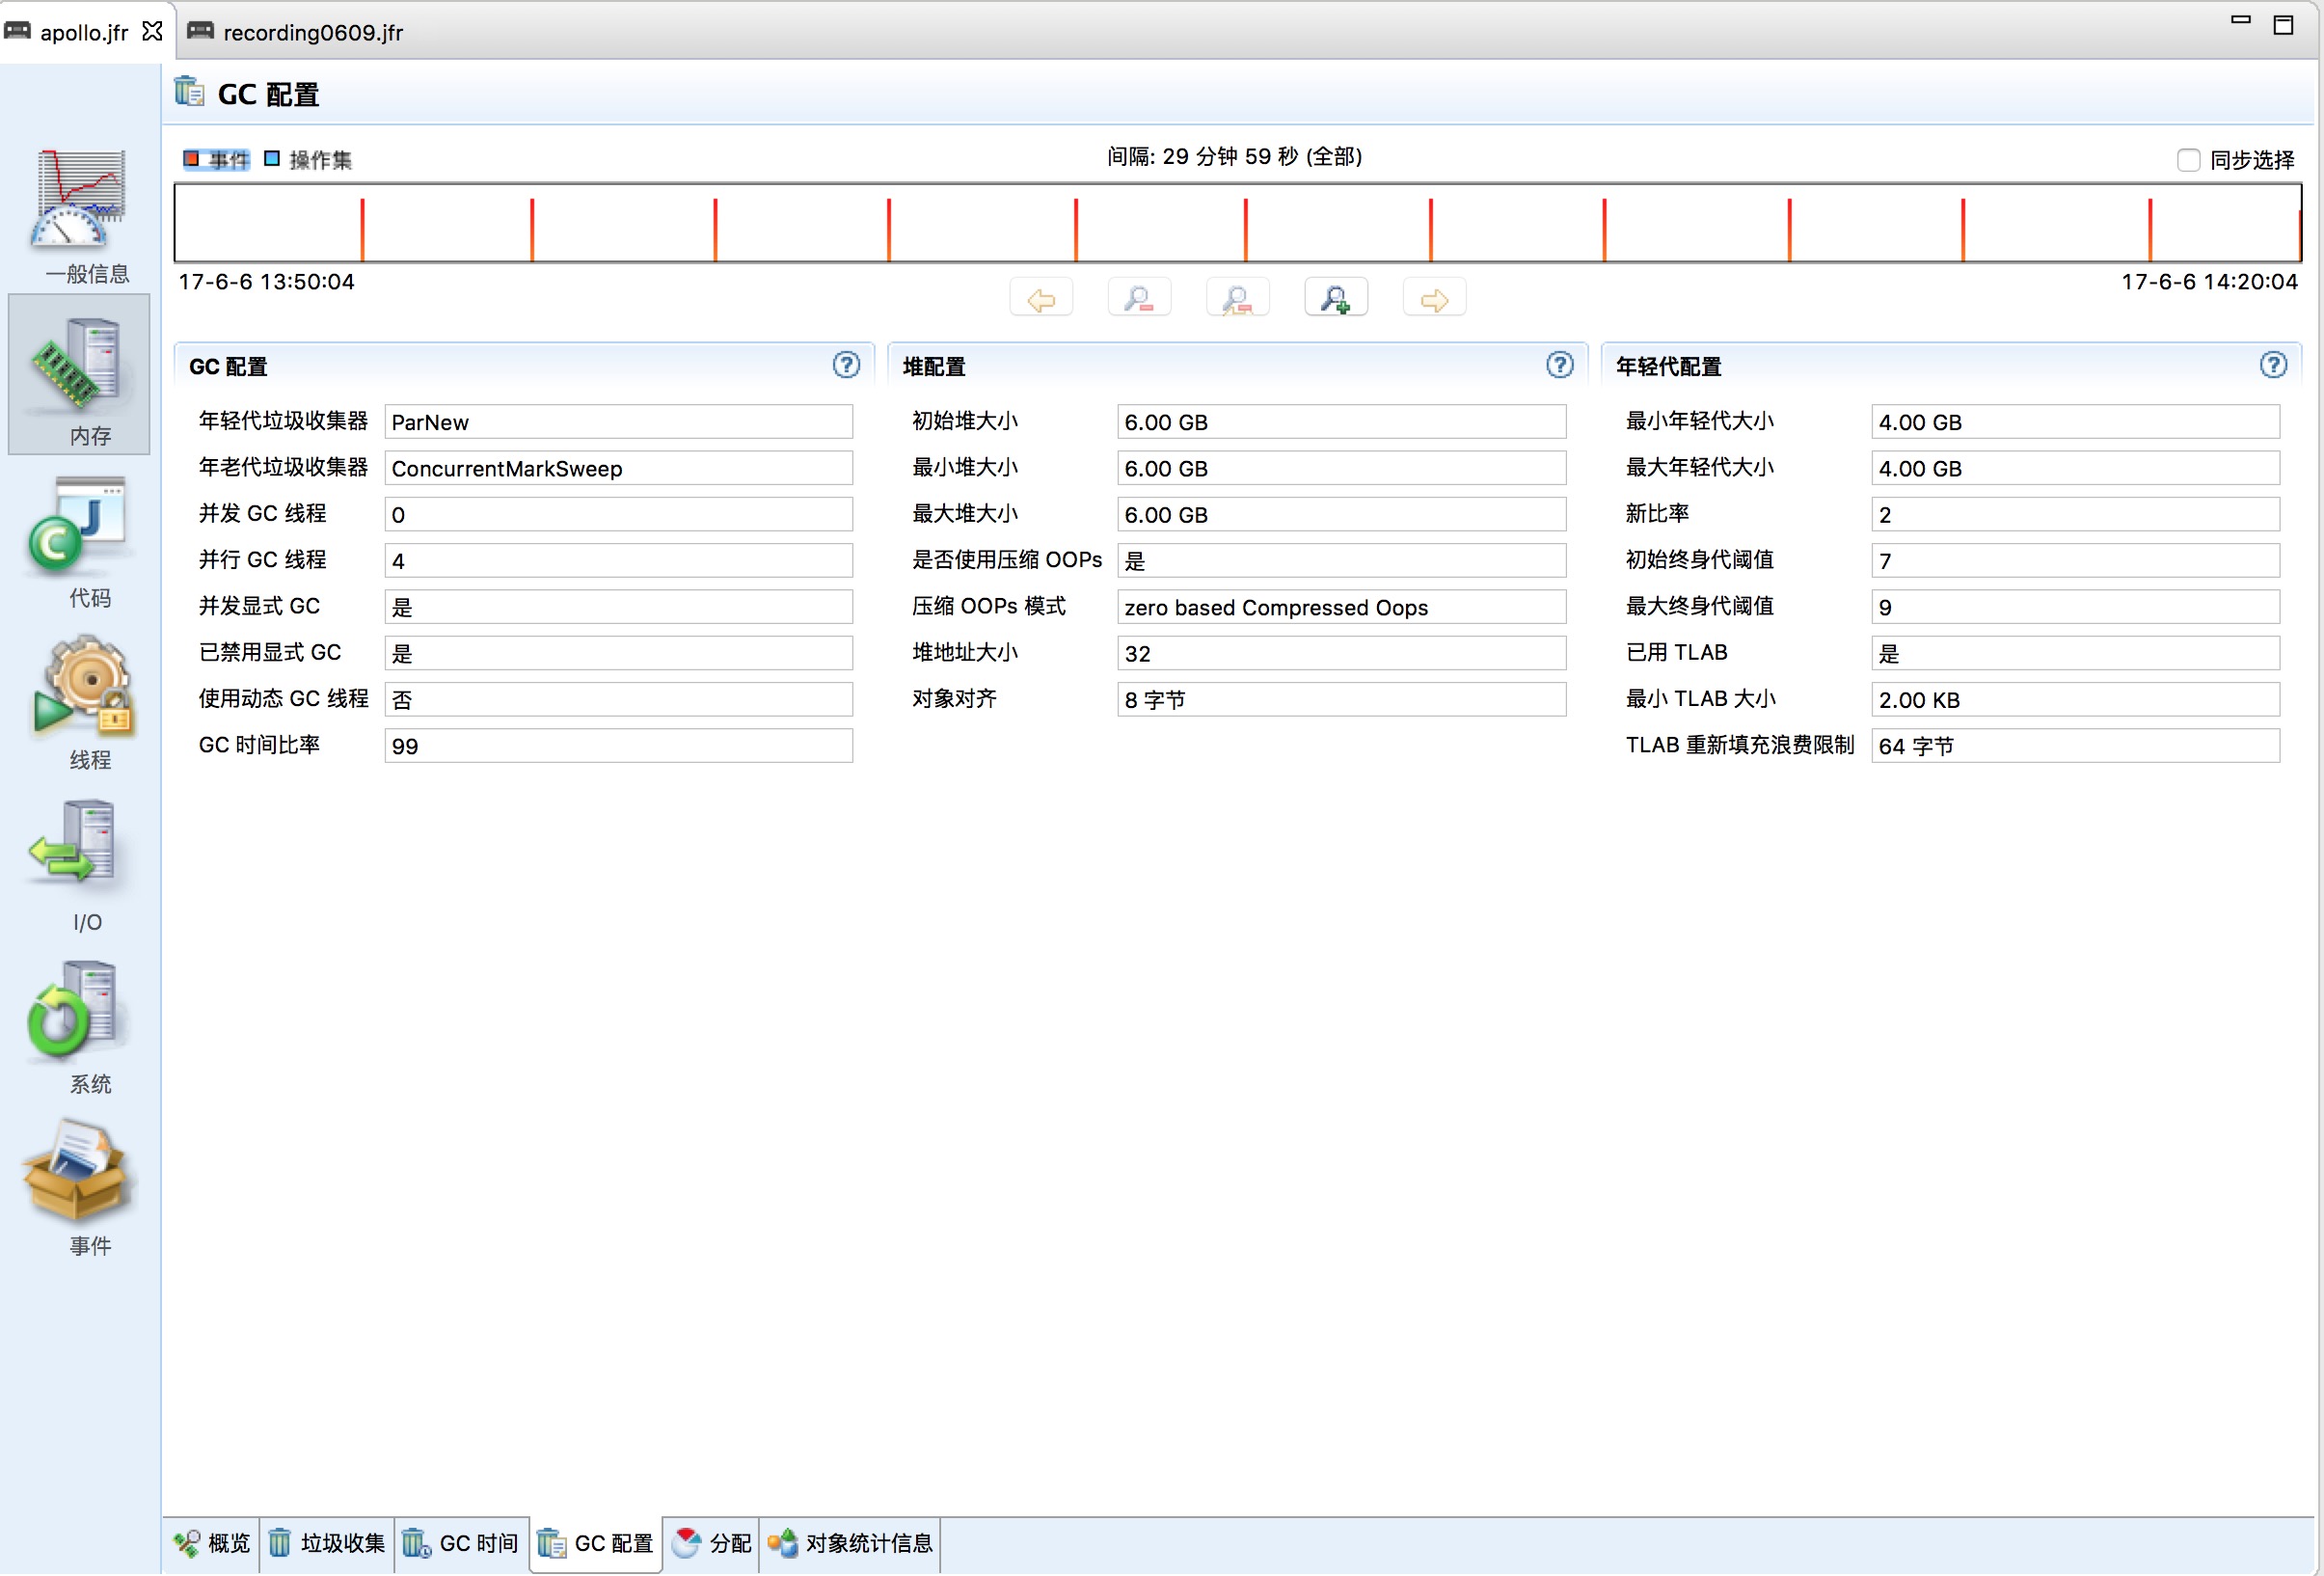The width and height of the screenshot is (2324, 1576).
Task: Click the ConcurrentMarkSweep field
Action: pyautogui.click(x=619, y=469)
